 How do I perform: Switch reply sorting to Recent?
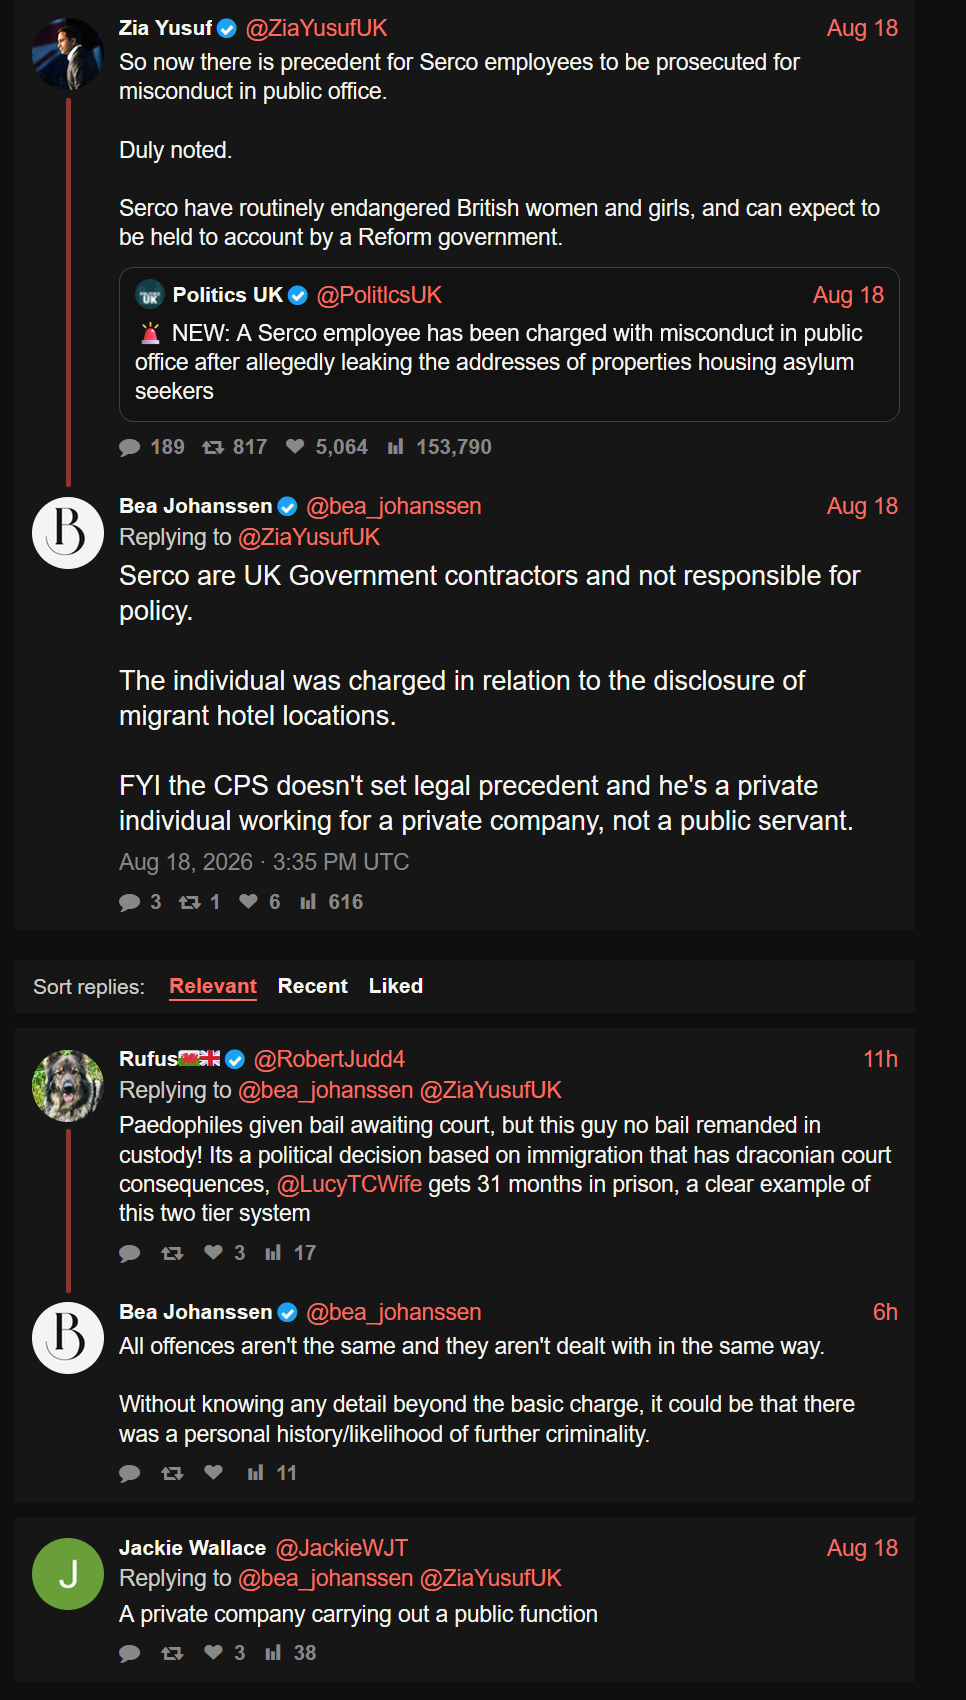[x=313, y=986]
